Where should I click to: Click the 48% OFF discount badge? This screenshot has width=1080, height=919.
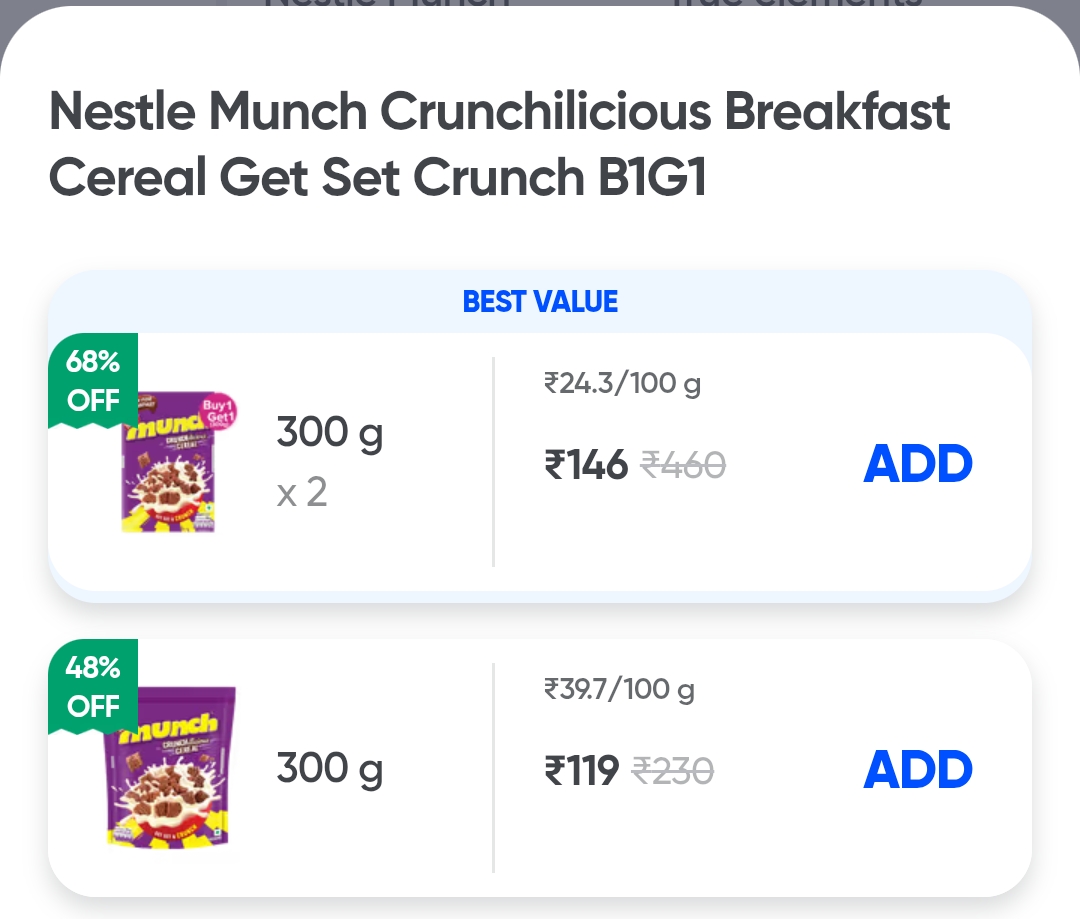(93, 686)
